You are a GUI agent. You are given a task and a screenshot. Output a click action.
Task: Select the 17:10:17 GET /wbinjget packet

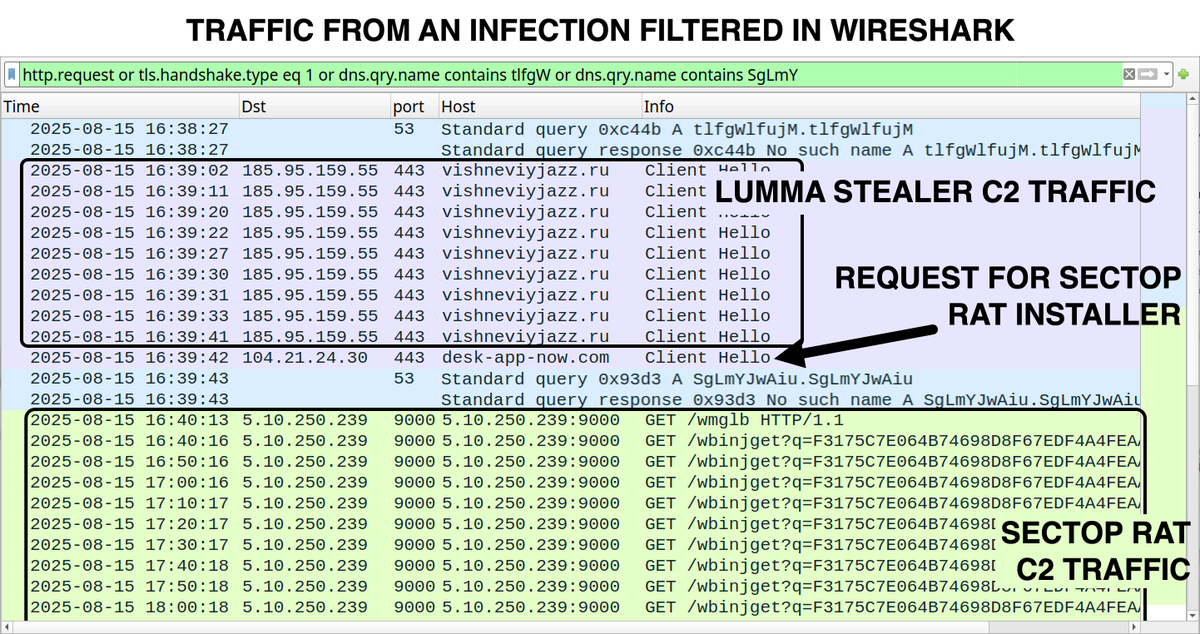570,503
